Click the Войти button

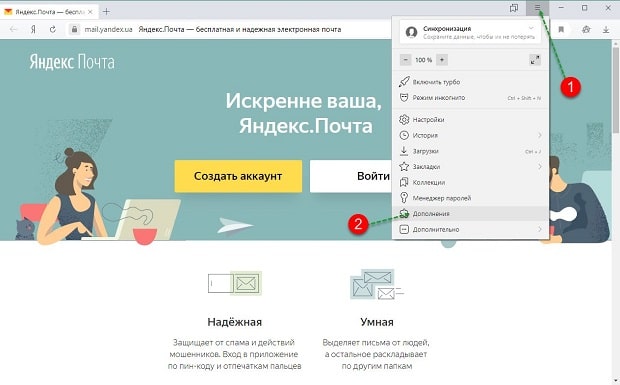[351, 176]
